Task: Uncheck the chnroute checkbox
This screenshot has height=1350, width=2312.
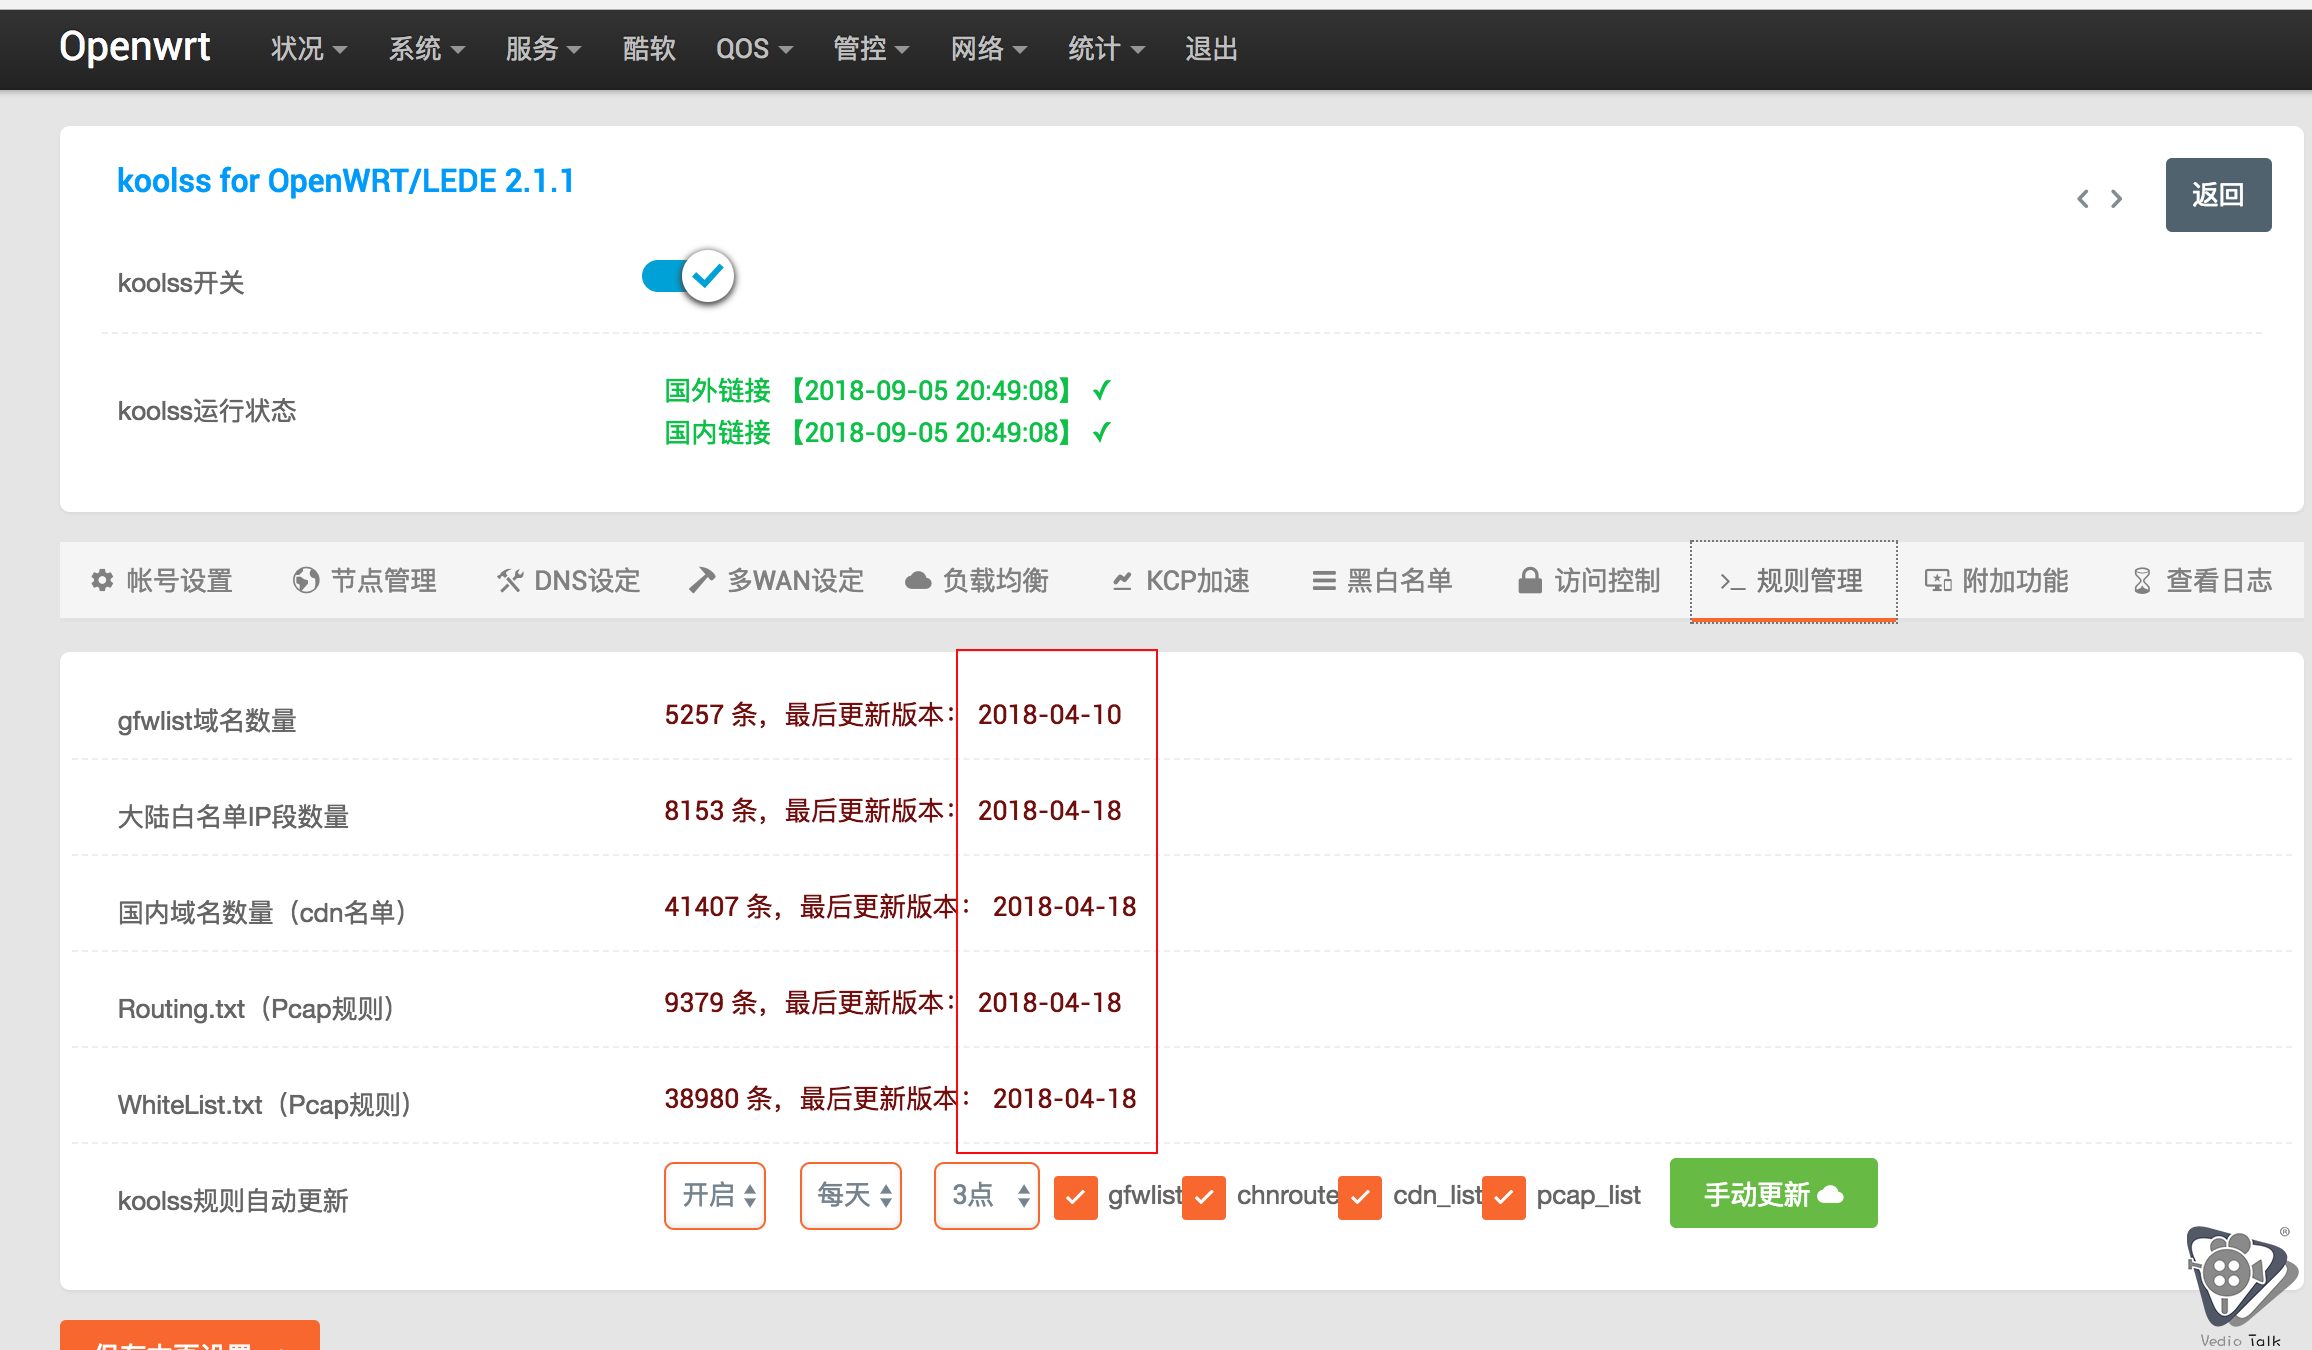Action: (1204, 1197)
